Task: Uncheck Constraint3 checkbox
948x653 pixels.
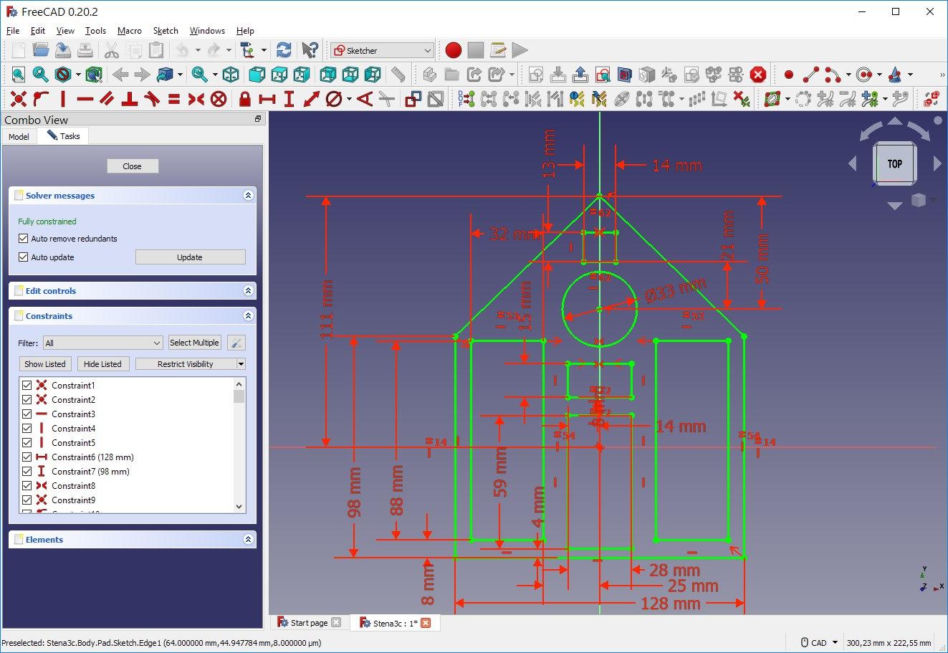Action: click(x=27, y=414)
